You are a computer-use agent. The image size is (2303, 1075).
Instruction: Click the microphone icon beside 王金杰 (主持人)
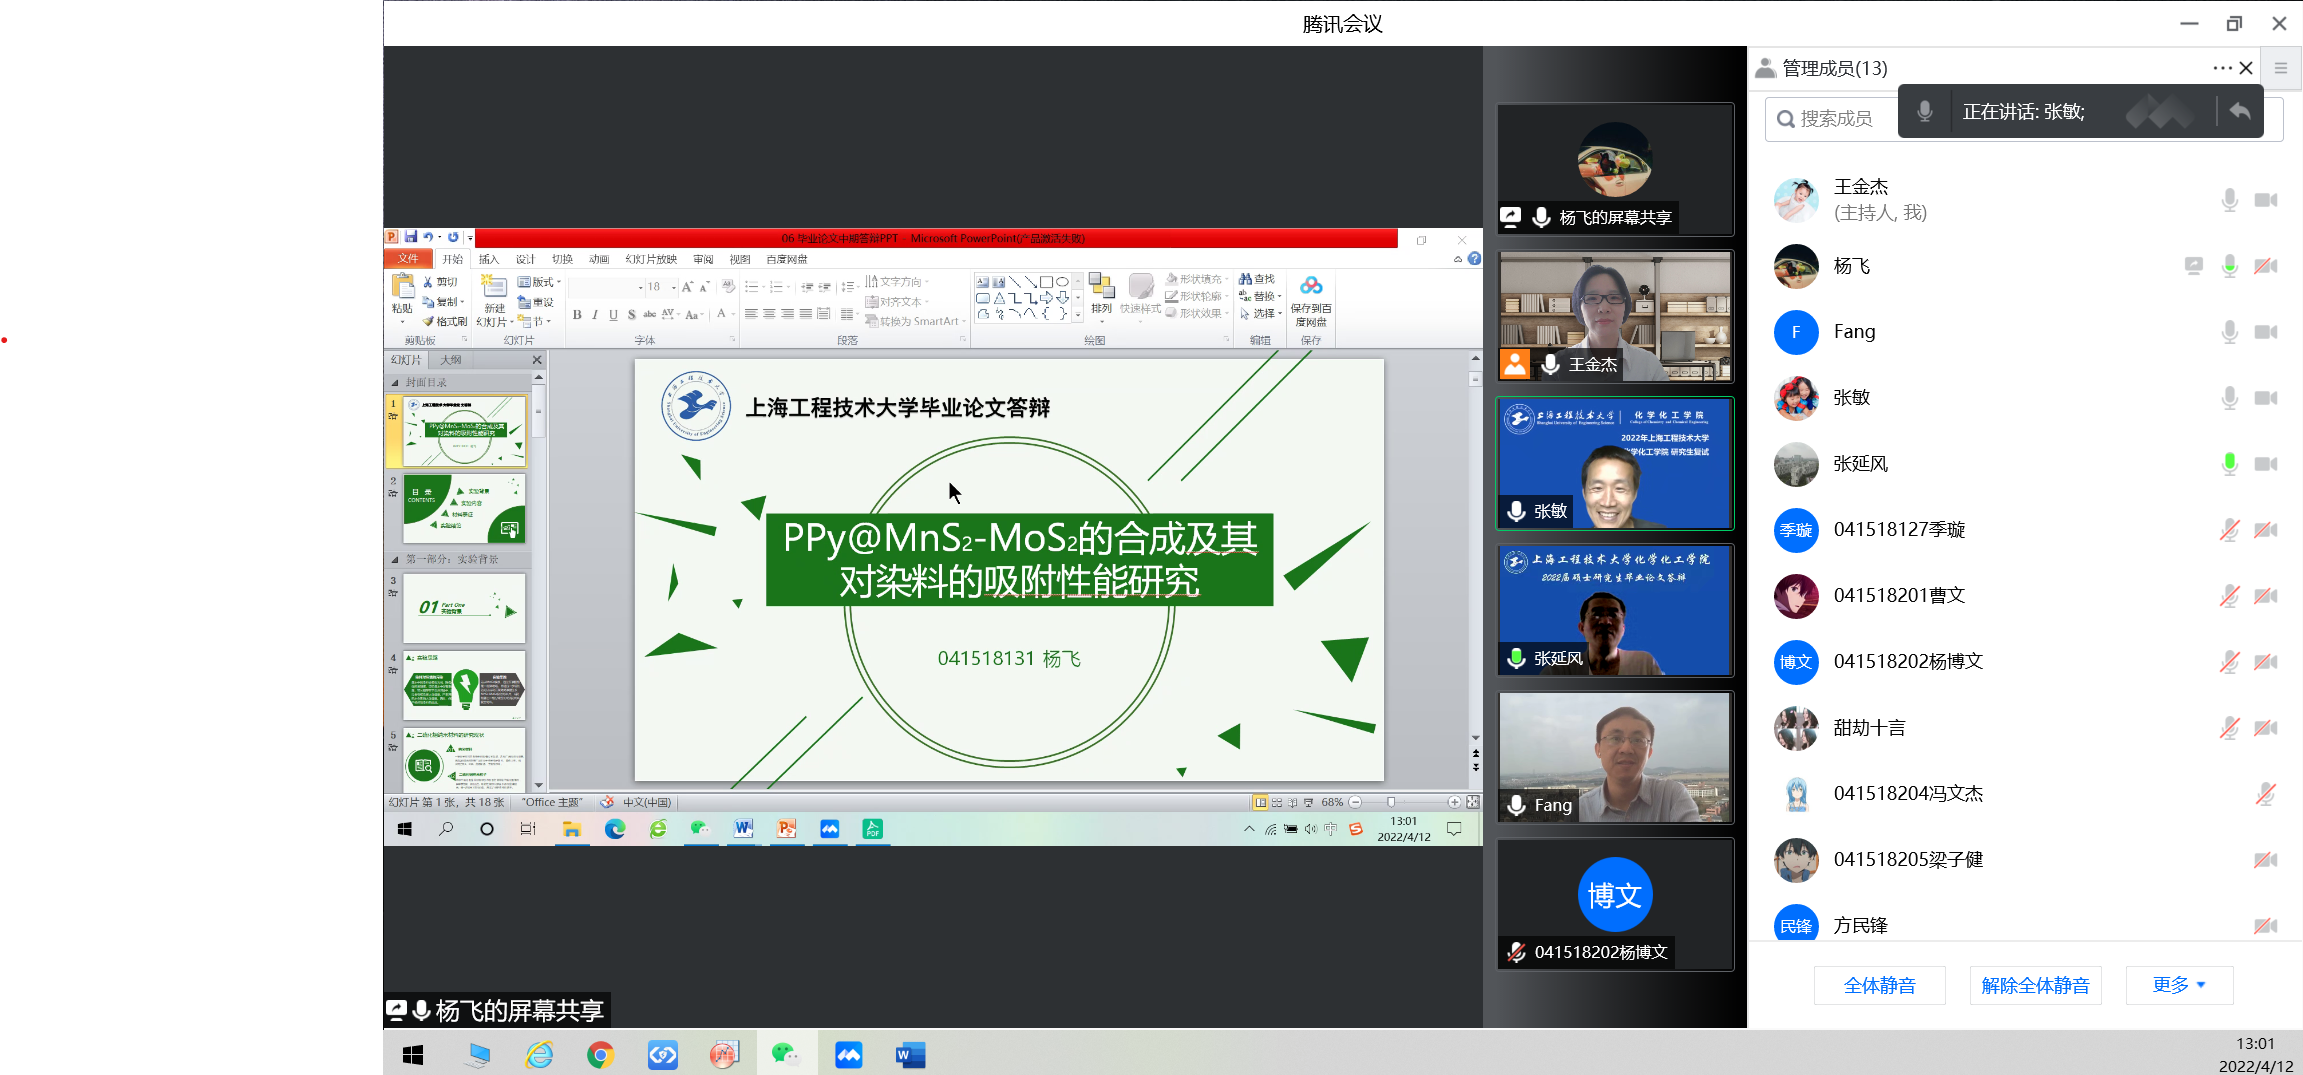tap(2229, 200)
